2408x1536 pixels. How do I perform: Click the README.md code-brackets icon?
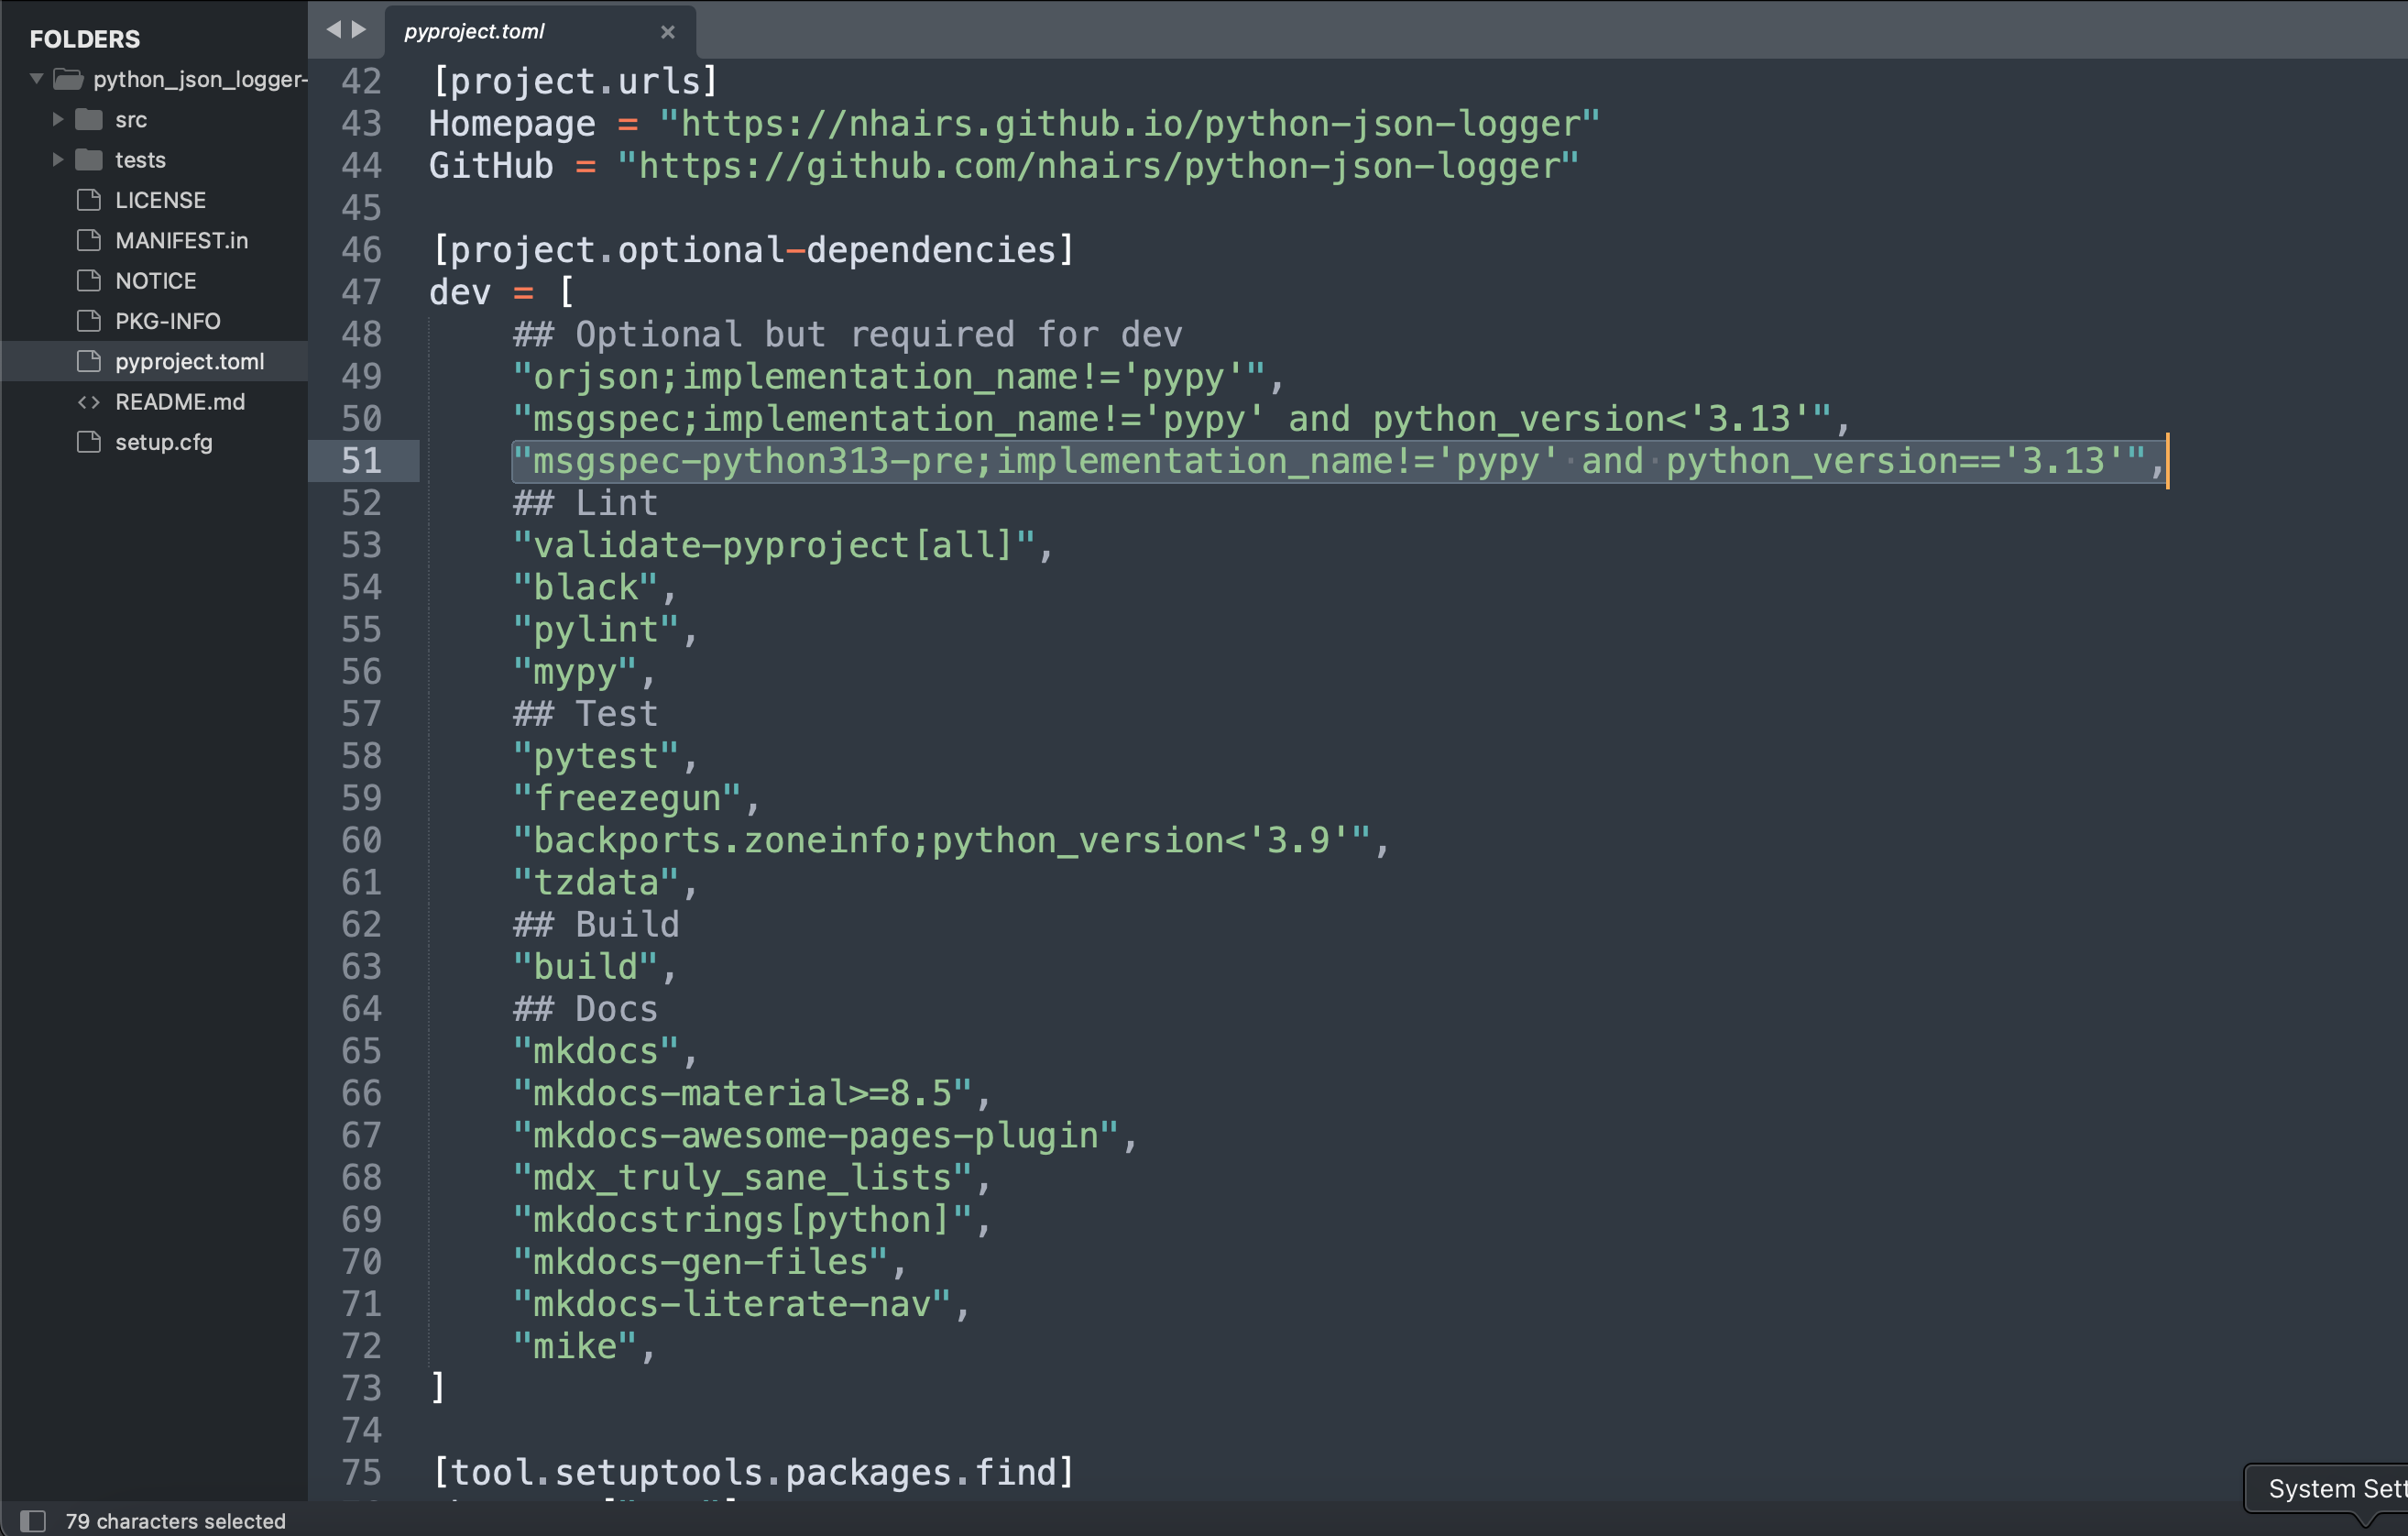pos(89,402)
